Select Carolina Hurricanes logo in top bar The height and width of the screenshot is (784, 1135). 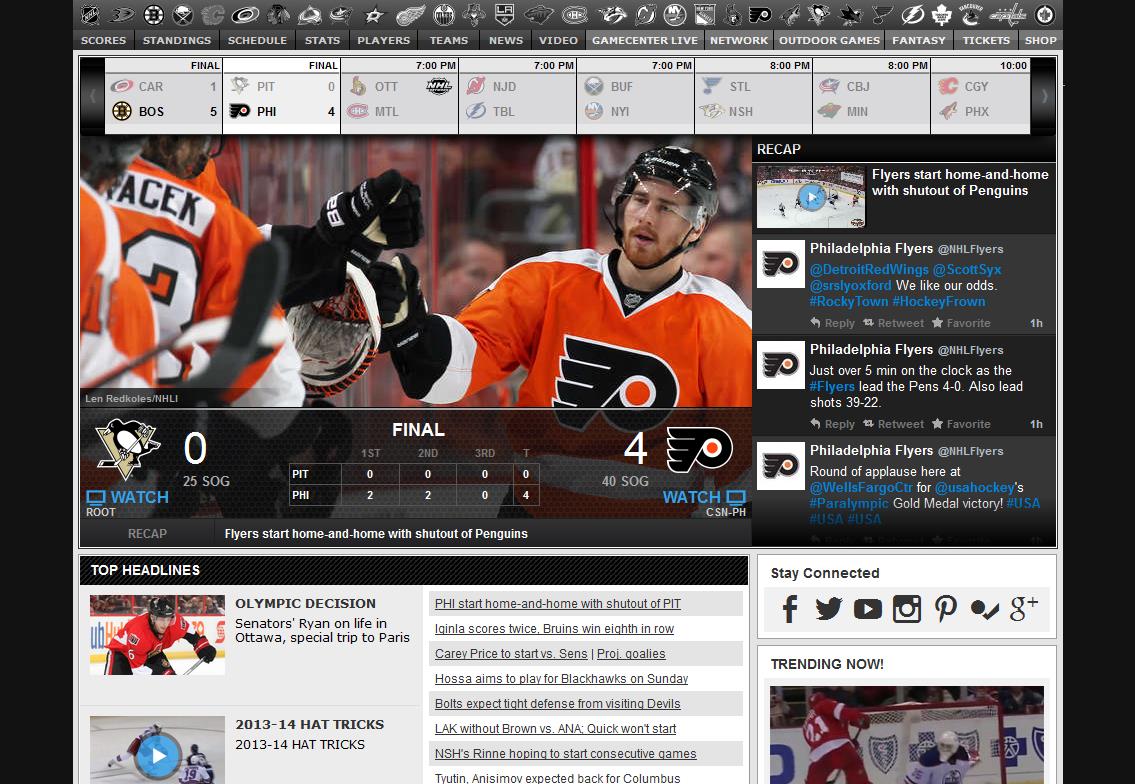coord(245,14)
